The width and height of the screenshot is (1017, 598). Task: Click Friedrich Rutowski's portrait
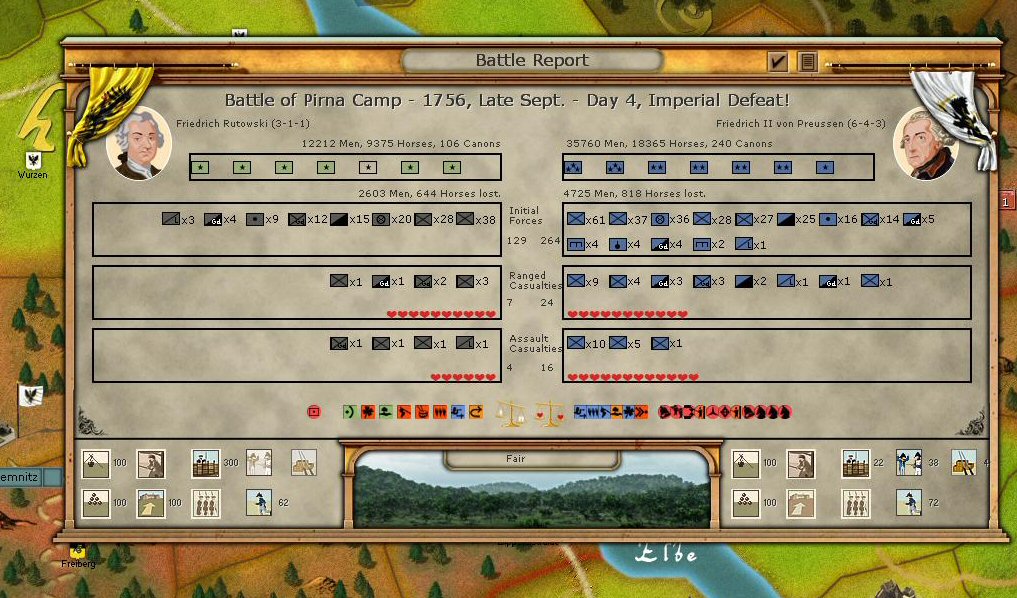click(x=138, y=142)
